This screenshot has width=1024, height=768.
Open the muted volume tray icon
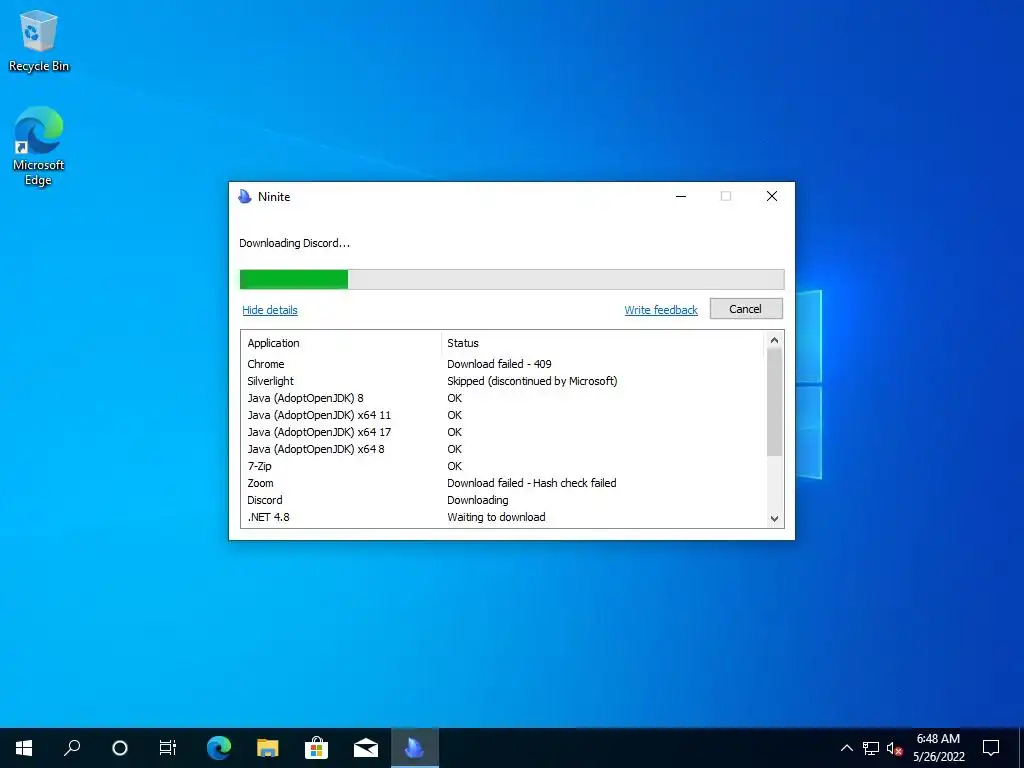[894, 748]
